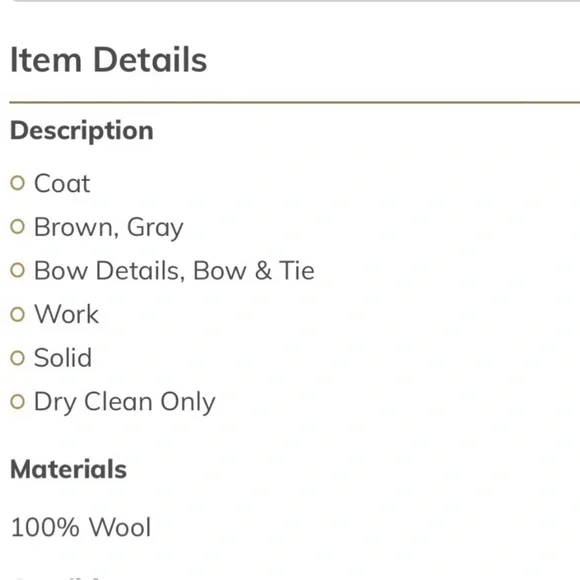This screenshot has width=580, height=580.
Task: Click the Solid pattern text
Action: coord(63,358)
